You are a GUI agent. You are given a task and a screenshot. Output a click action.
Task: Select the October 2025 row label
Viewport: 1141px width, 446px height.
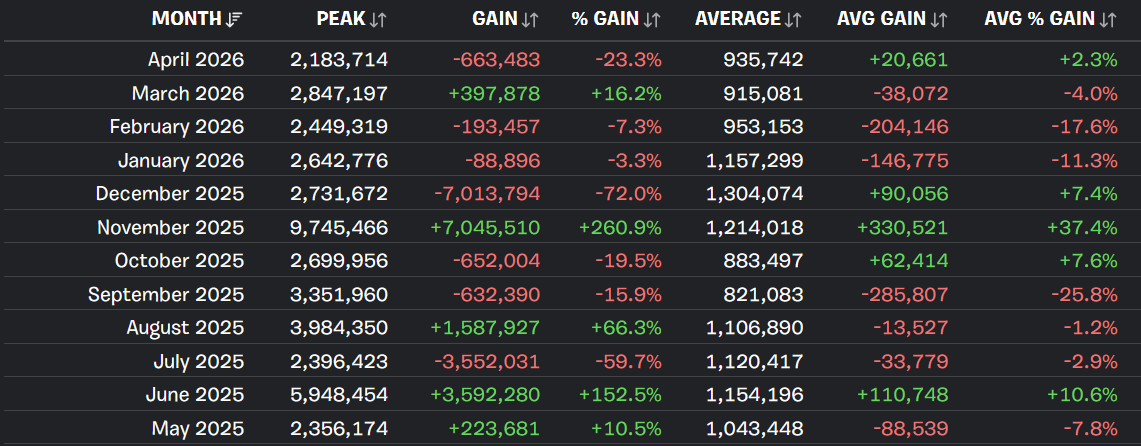coord(180,261)
